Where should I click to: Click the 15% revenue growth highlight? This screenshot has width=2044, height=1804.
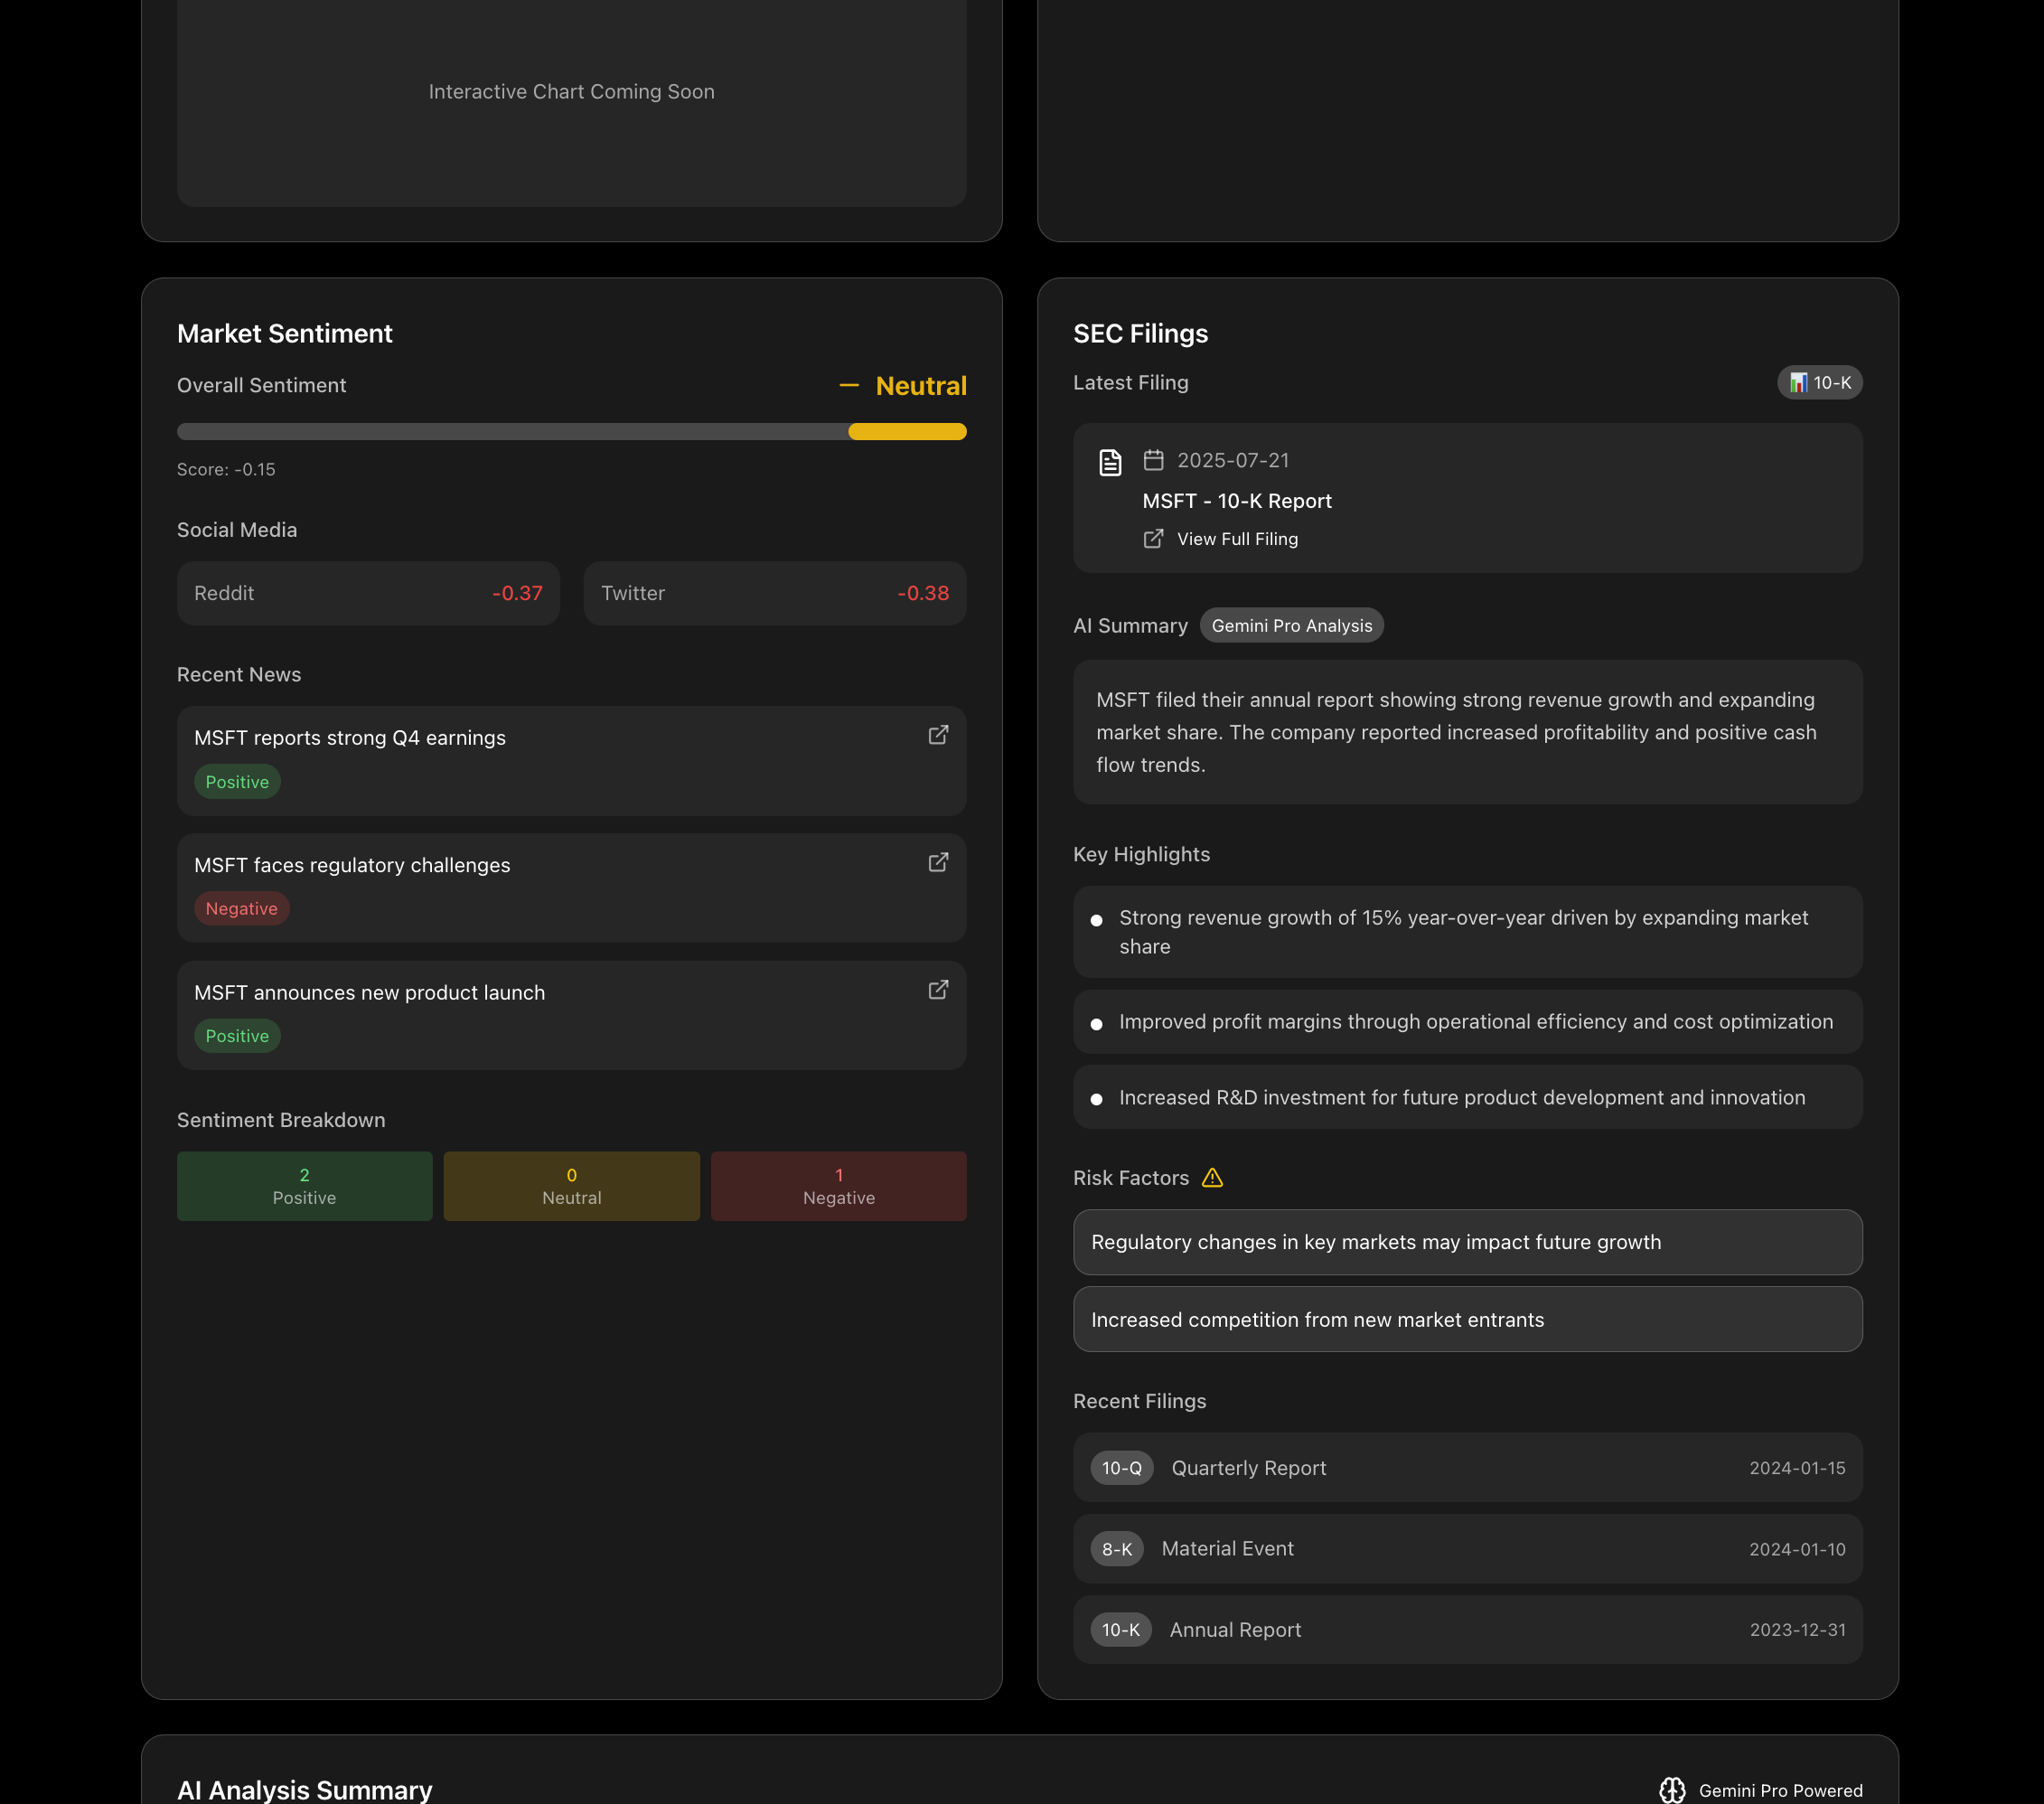pos(1467,932)
